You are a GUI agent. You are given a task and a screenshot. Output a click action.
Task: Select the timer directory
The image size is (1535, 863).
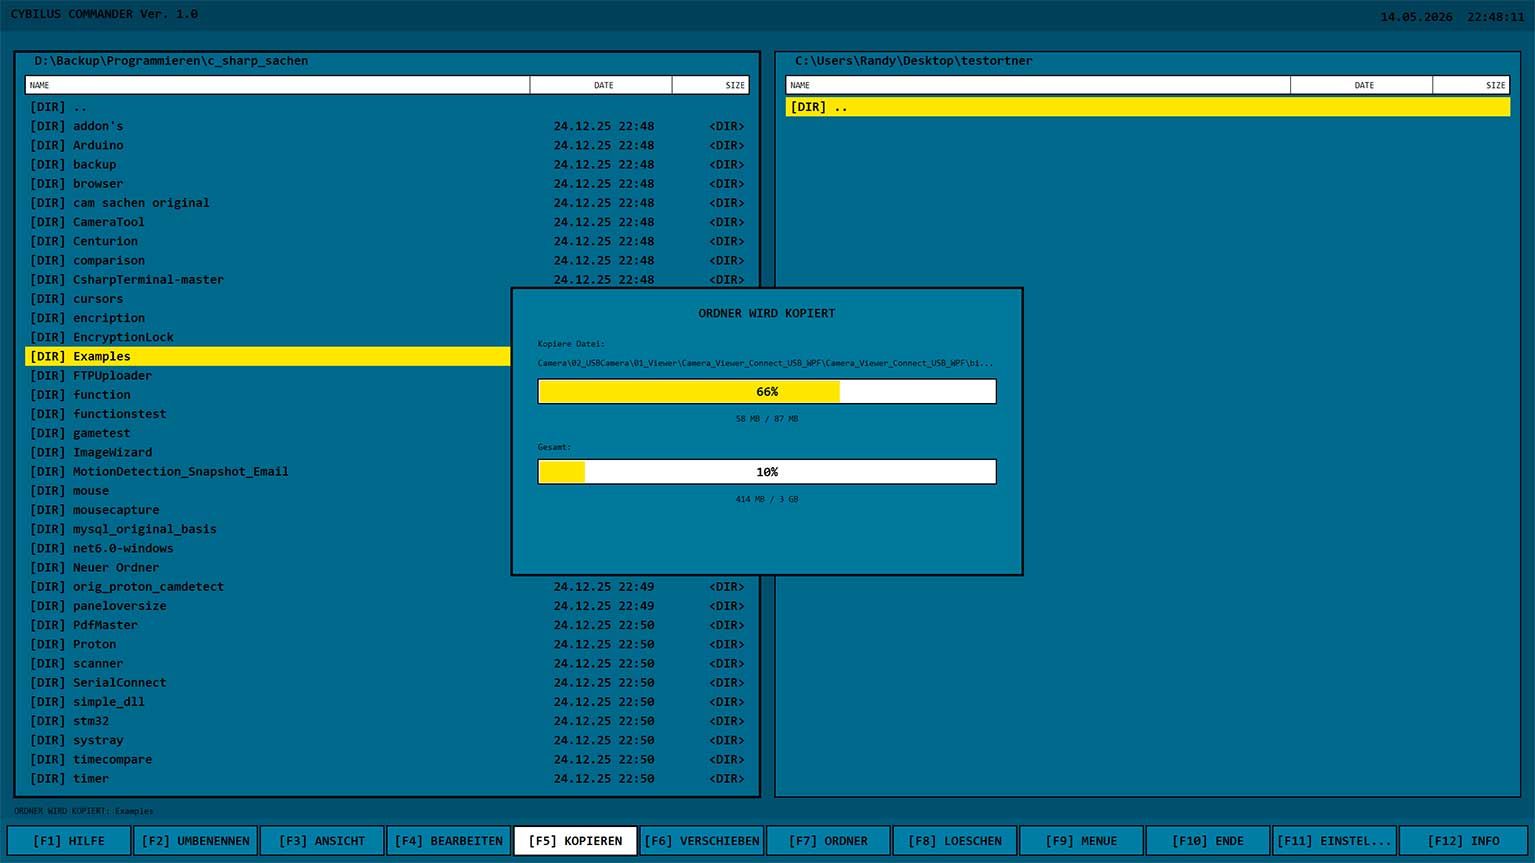pos(387,779)
